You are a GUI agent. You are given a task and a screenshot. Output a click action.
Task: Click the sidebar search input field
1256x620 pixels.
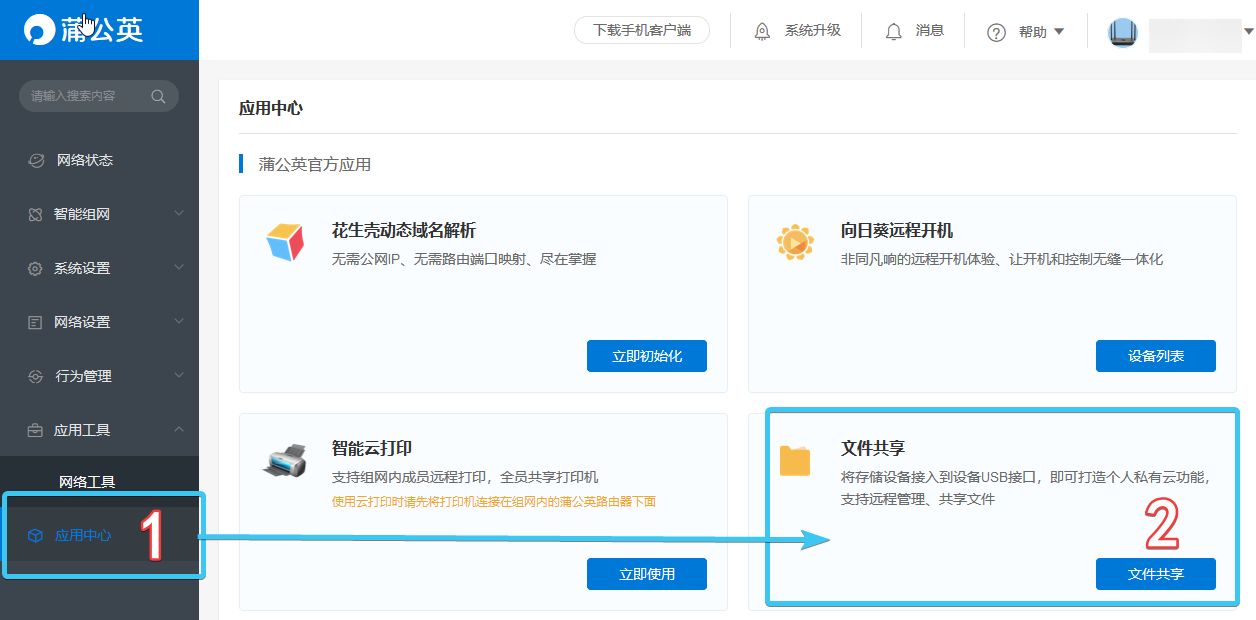pyautogui.click(x=99, y=96)
